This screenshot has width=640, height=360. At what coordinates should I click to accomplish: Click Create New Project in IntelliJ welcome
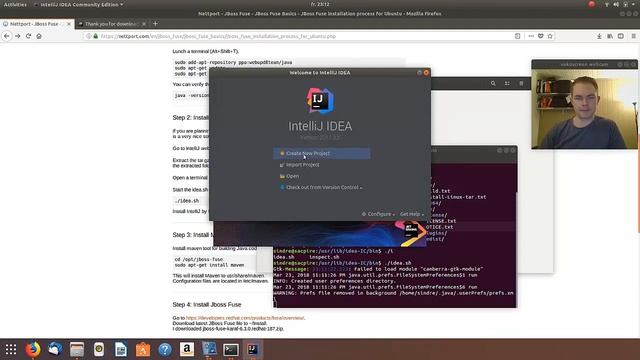tap(322, 153)
